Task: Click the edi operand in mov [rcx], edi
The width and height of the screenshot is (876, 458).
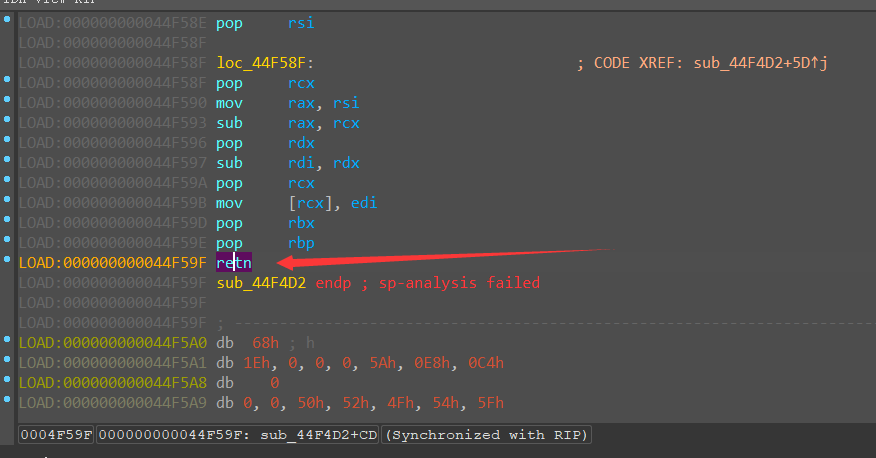Action: tap(364, 203)
